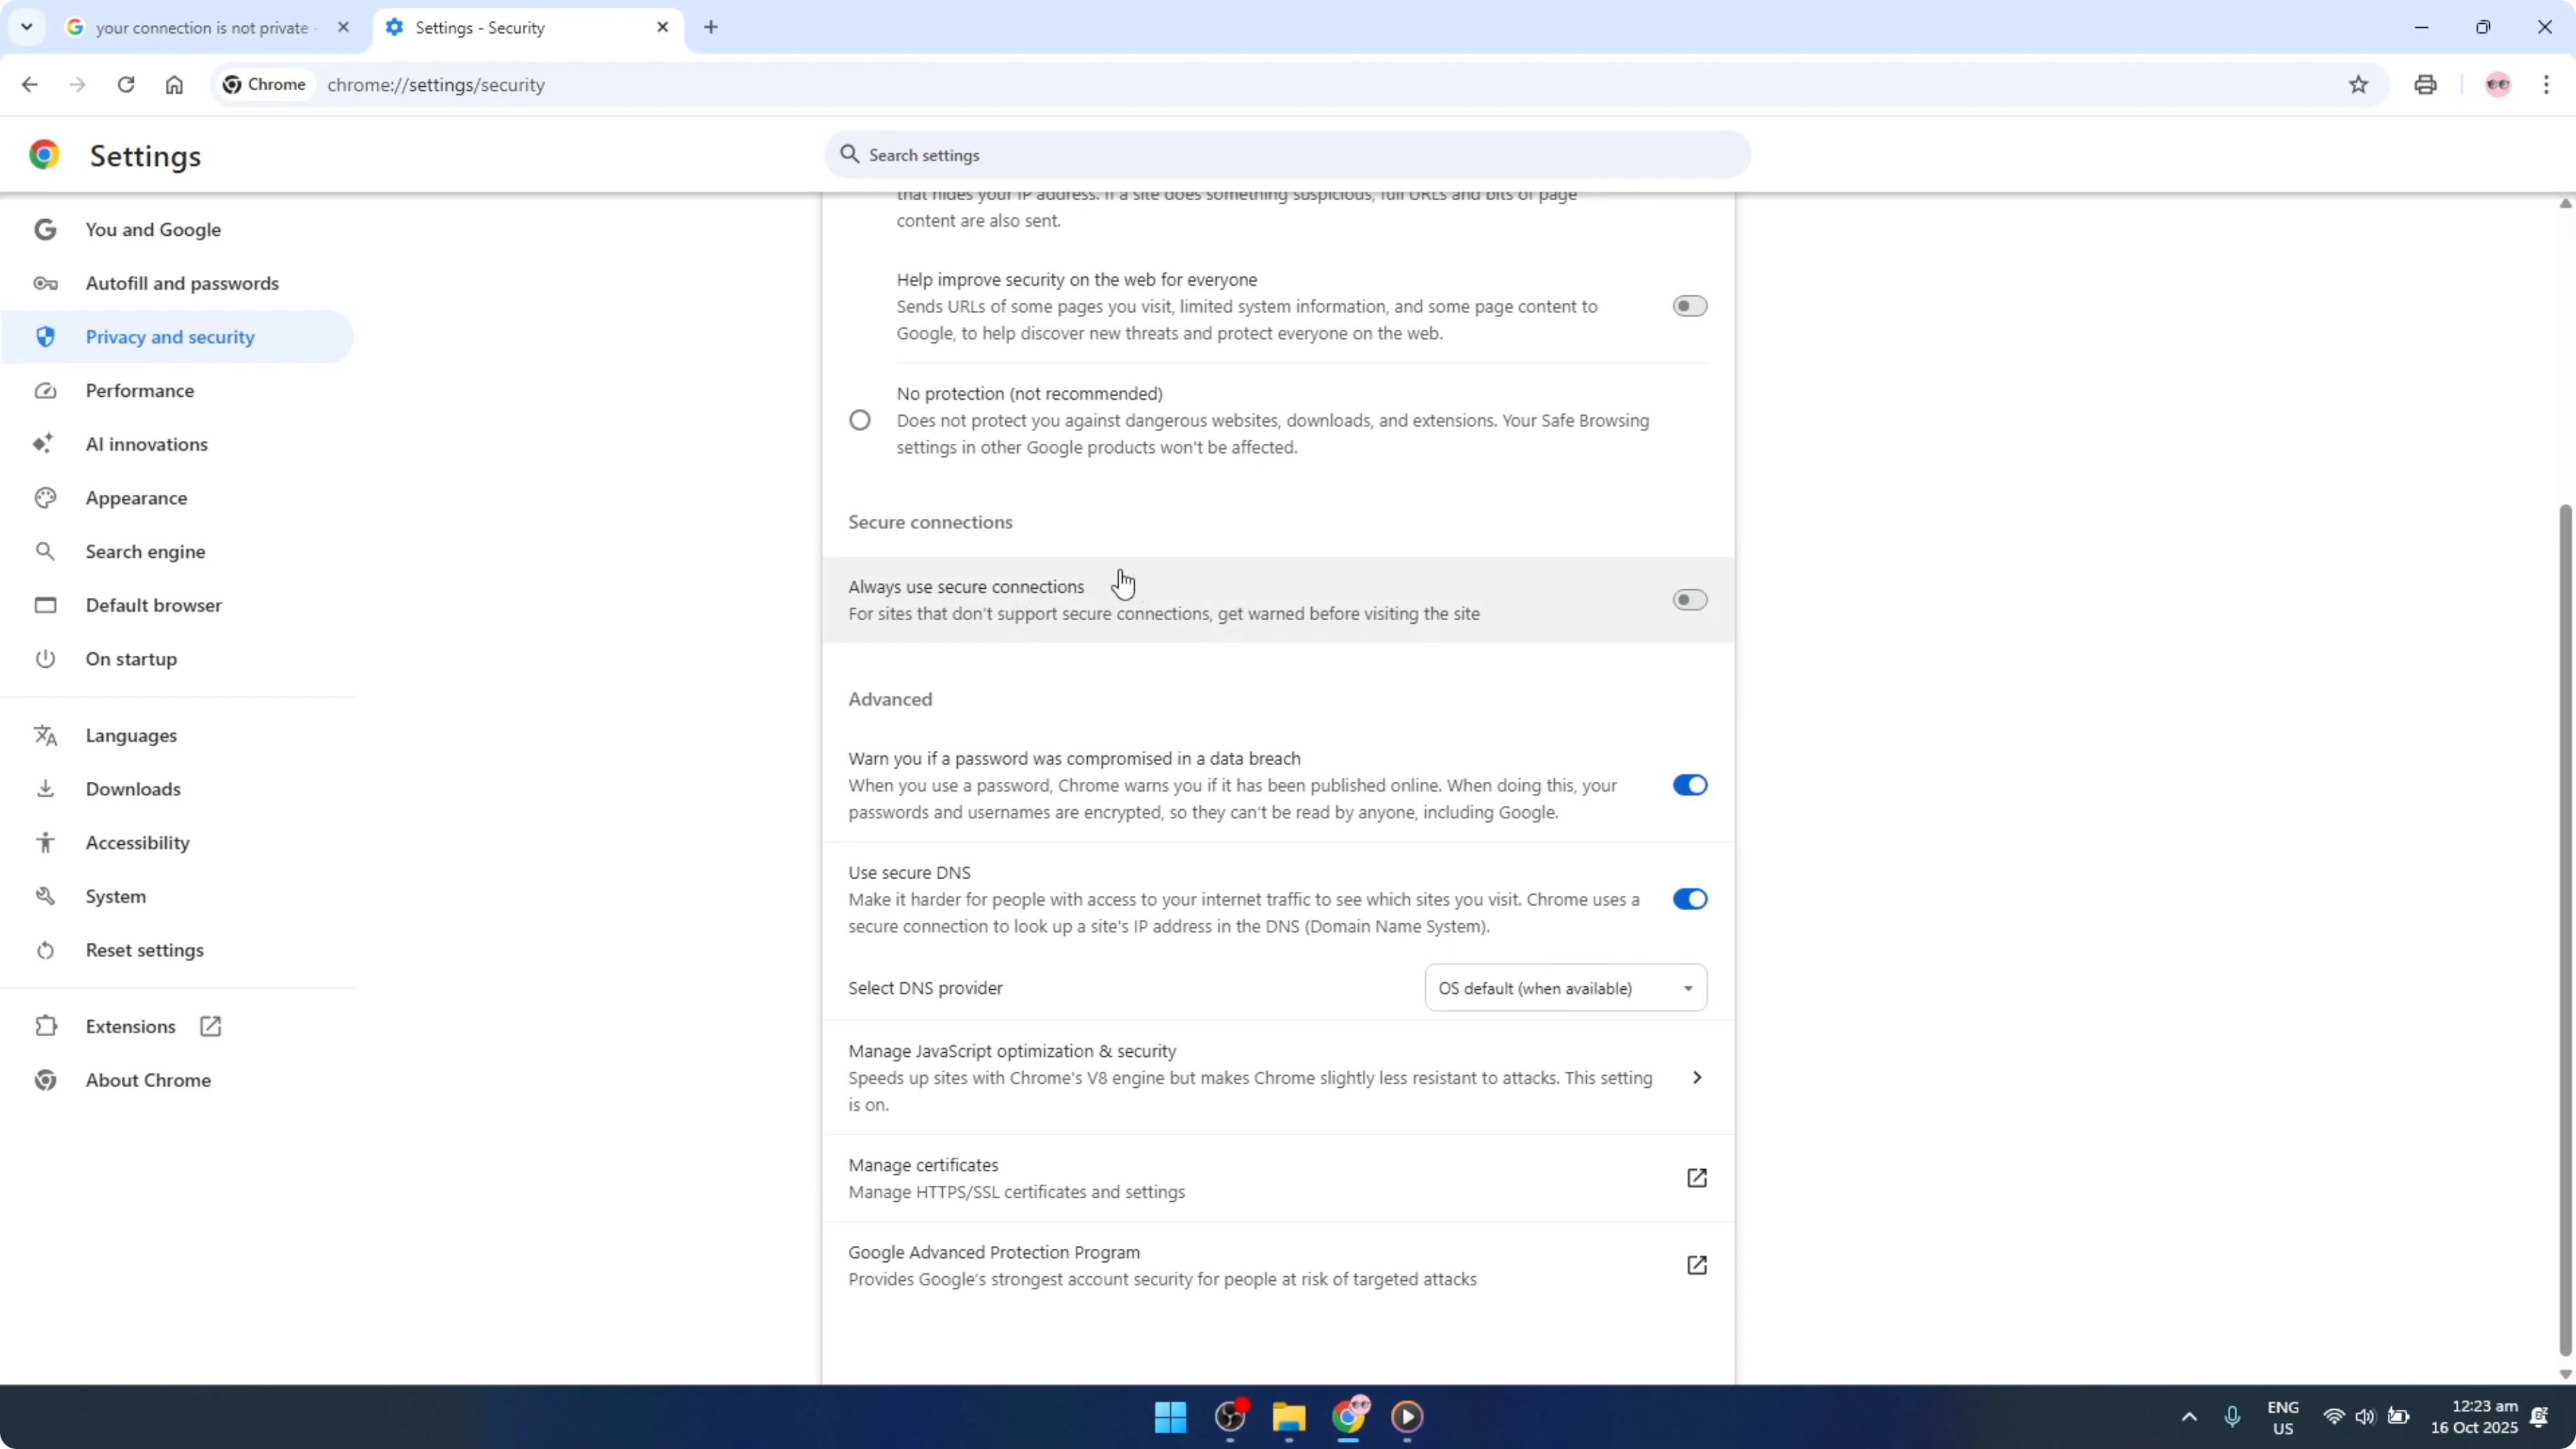Open the Select DNS provider dropdown

tap(1565, 988)
